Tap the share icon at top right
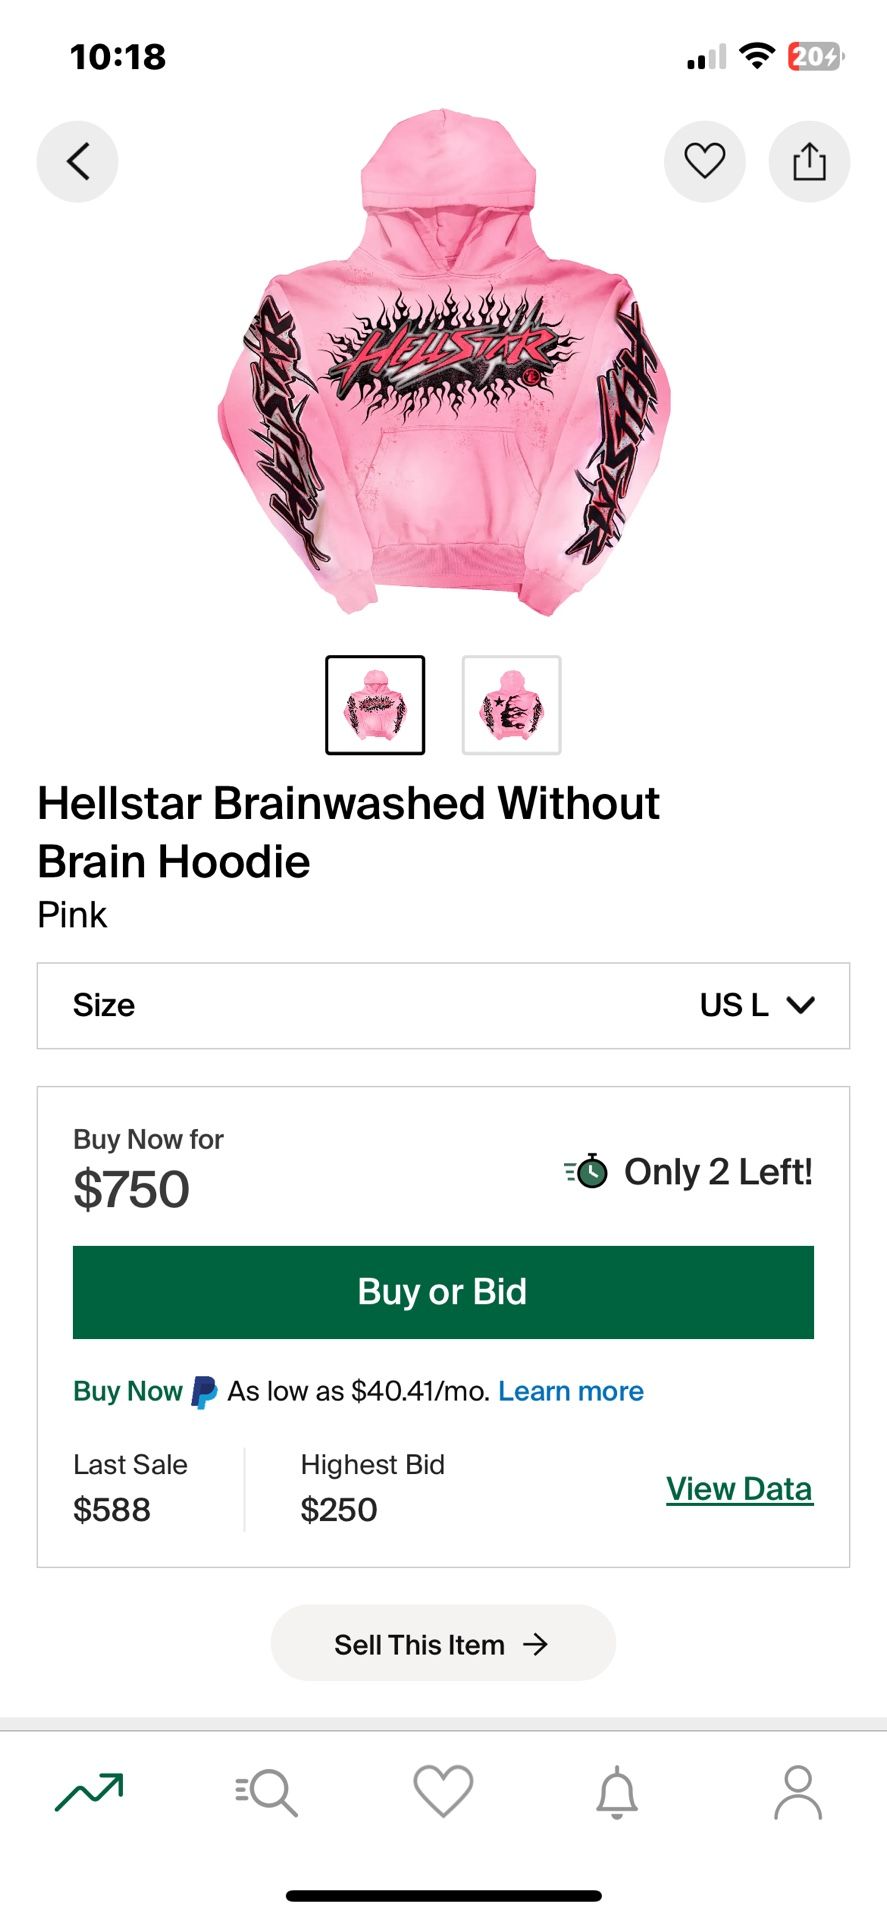The height and width of the screenshot is (1920, 887). pos(809,161)
